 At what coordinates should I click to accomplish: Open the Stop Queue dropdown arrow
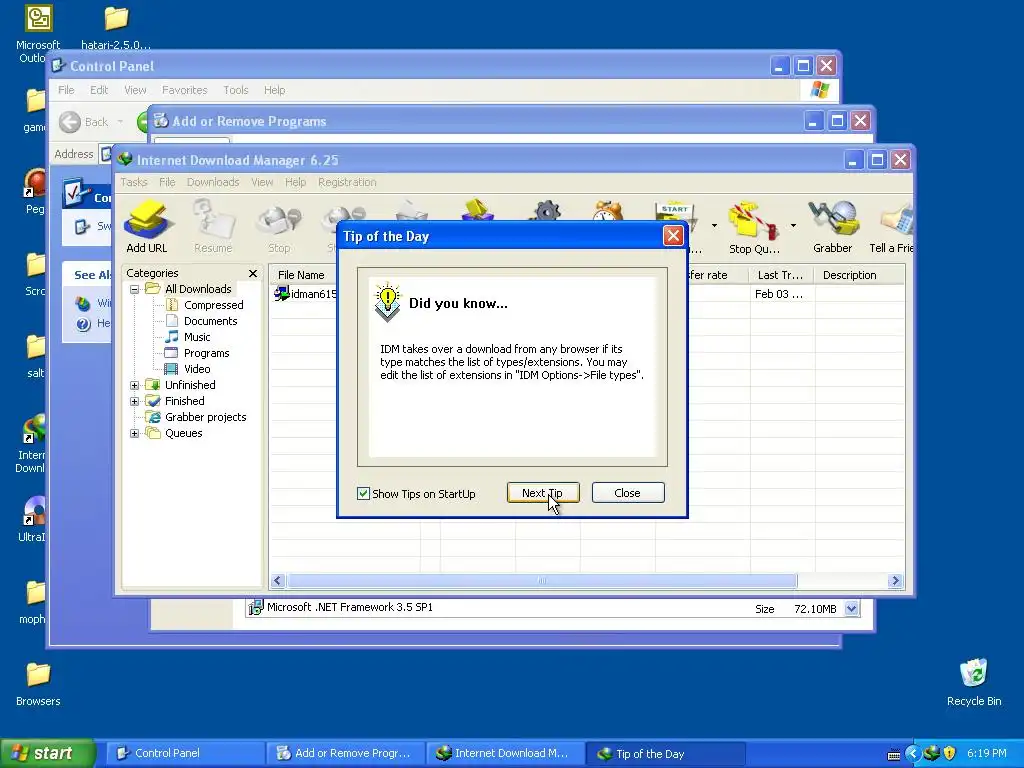coord(793,226)
